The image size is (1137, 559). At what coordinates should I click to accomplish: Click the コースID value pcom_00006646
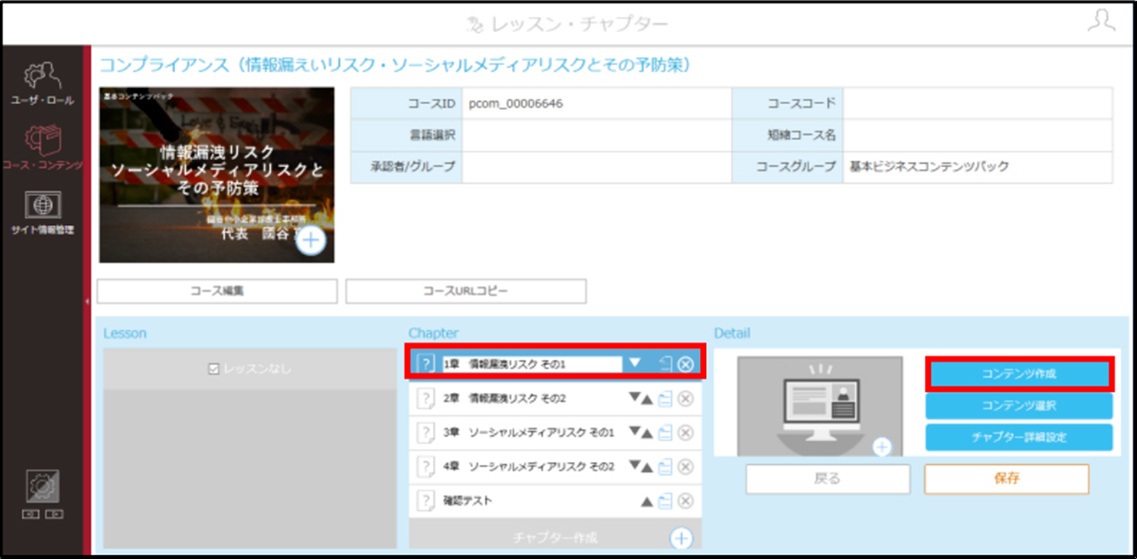(x=516, y=104)
